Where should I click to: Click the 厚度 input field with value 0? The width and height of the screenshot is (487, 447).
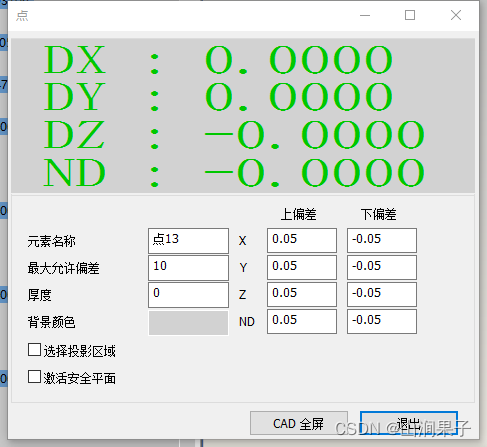188,295
